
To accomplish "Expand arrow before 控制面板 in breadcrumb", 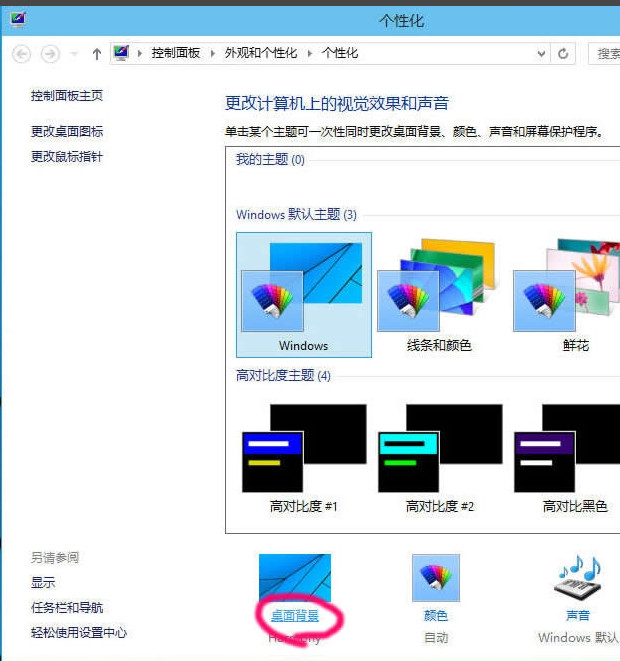I will point(140,54).
